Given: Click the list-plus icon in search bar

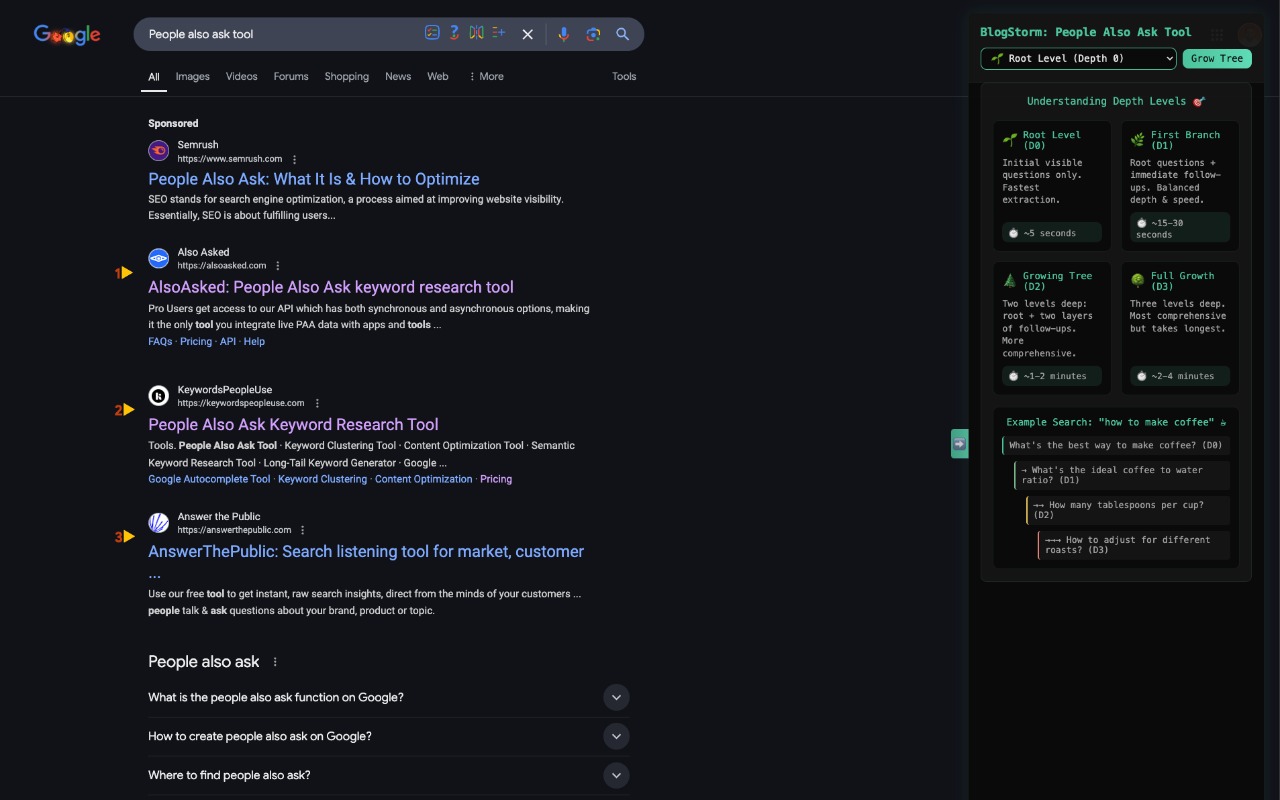Looking at the screenshot, I should click(499, 33).
